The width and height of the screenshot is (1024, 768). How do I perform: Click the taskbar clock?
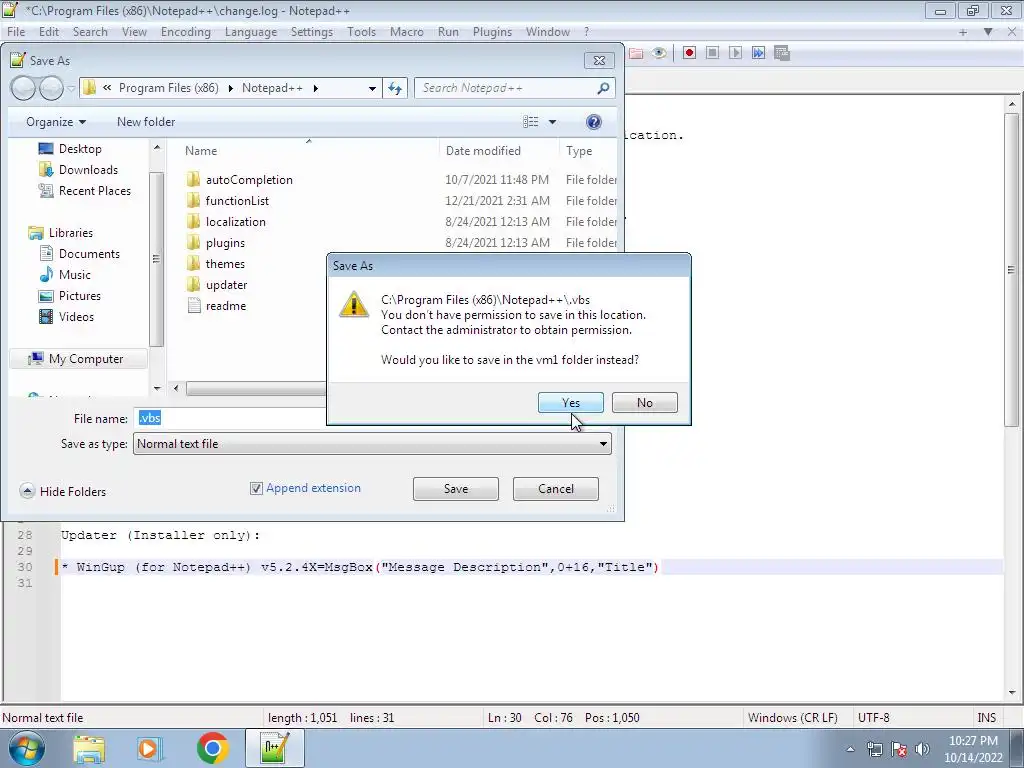972,748
